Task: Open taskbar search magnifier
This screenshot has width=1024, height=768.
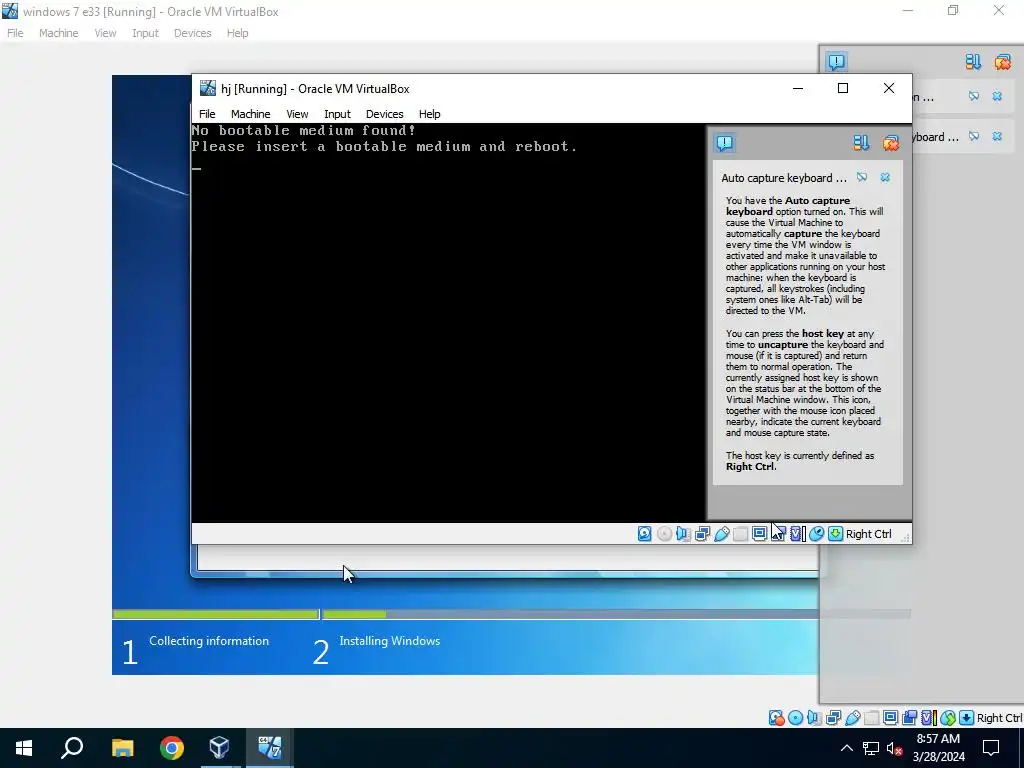Action: [72, 748]
